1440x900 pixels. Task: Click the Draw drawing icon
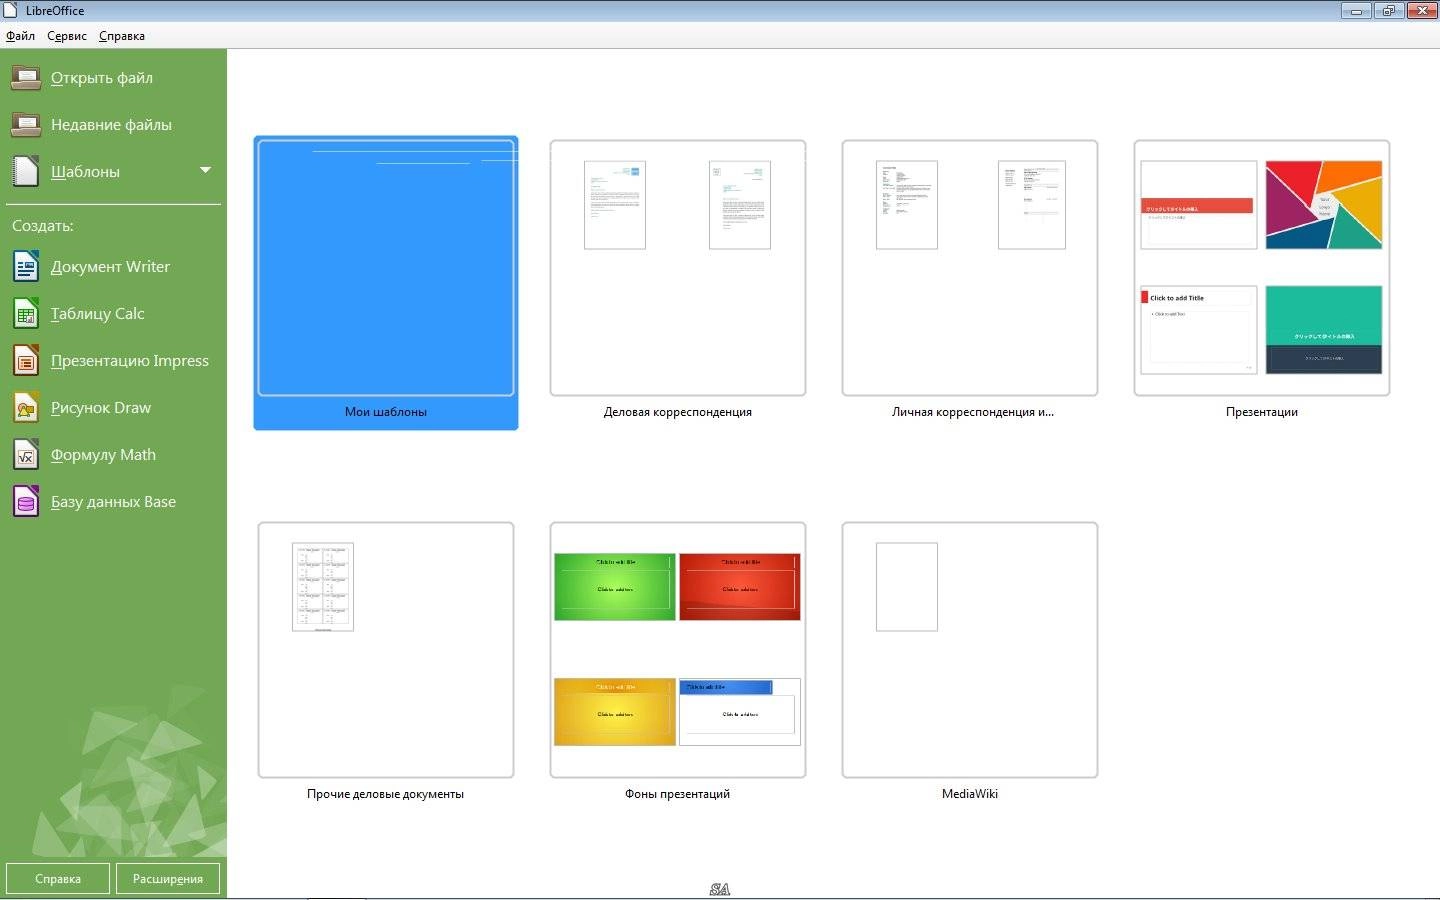tap(26, 408)
